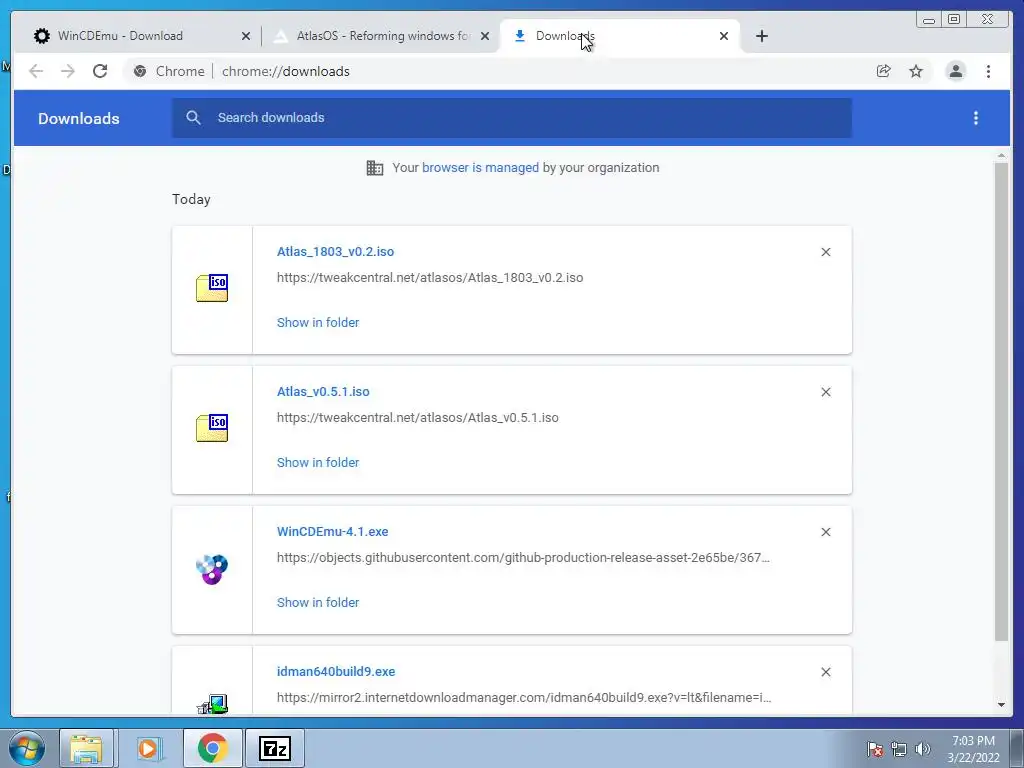Image resolution: width=1024 pixels, height=768 pixels.
Task: Remove WinCDEmu-4.1.exe from list
Action: pyautogui.click(x=825, y=532)
